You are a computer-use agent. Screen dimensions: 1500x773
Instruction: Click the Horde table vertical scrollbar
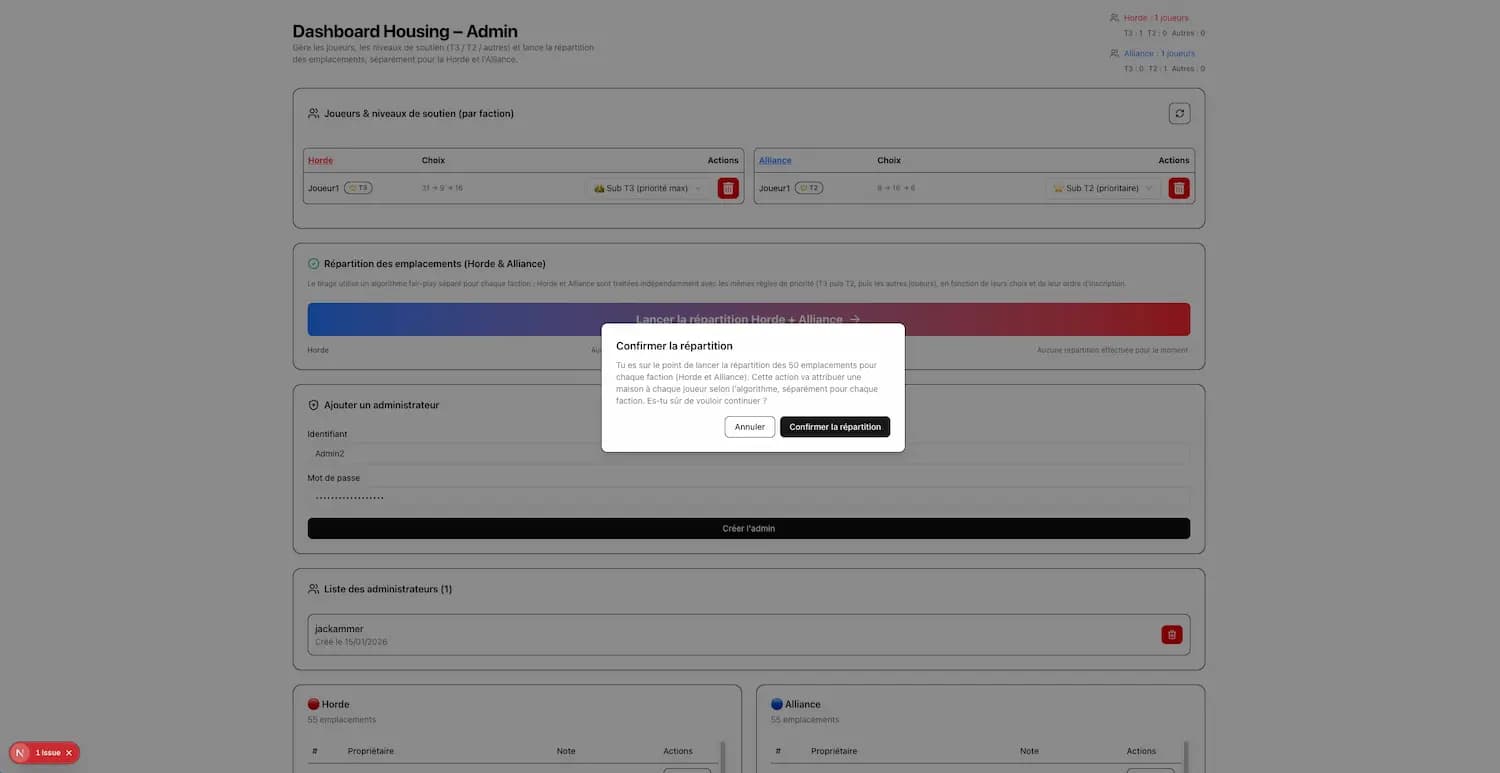(x=722, y=756)
